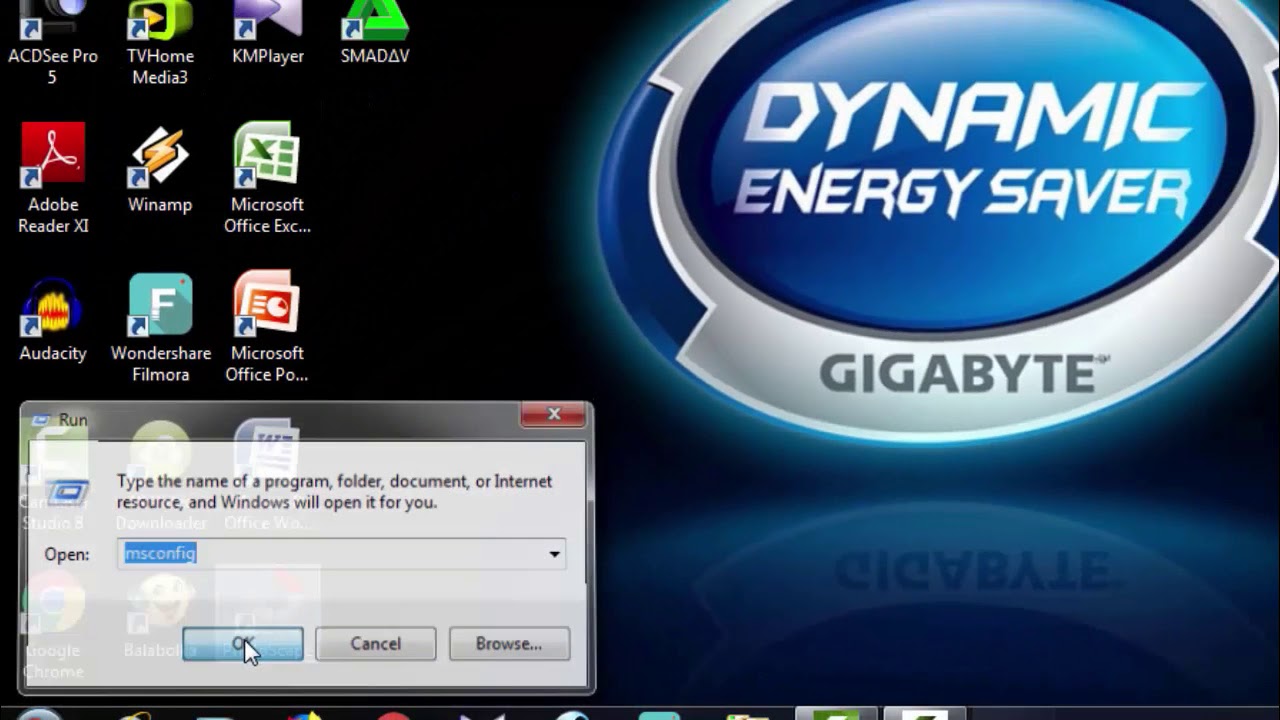Click the Microsoft Office PowerPoint shortcut
The image size is (1280, 720).
[x=267, y=328]
